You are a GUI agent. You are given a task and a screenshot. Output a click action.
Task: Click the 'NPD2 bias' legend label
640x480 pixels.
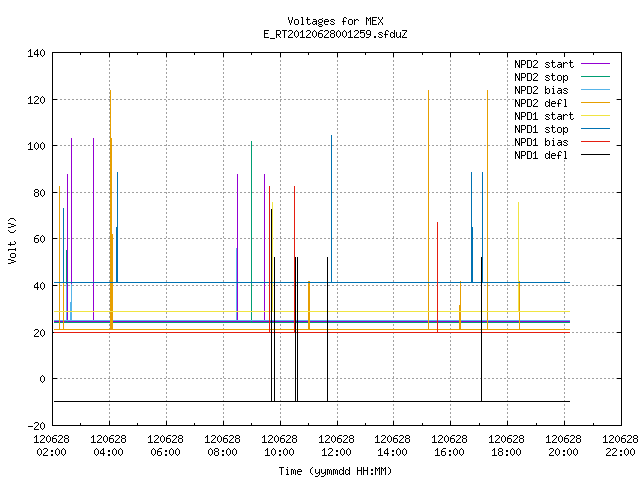(x=541, y=90)
